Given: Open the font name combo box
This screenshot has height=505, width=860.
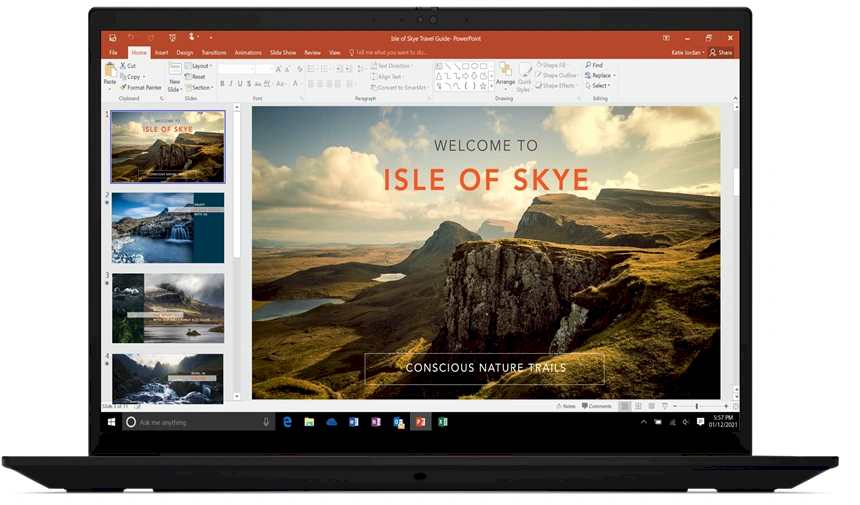Looking at the screenshot, I should pos(236,69).
